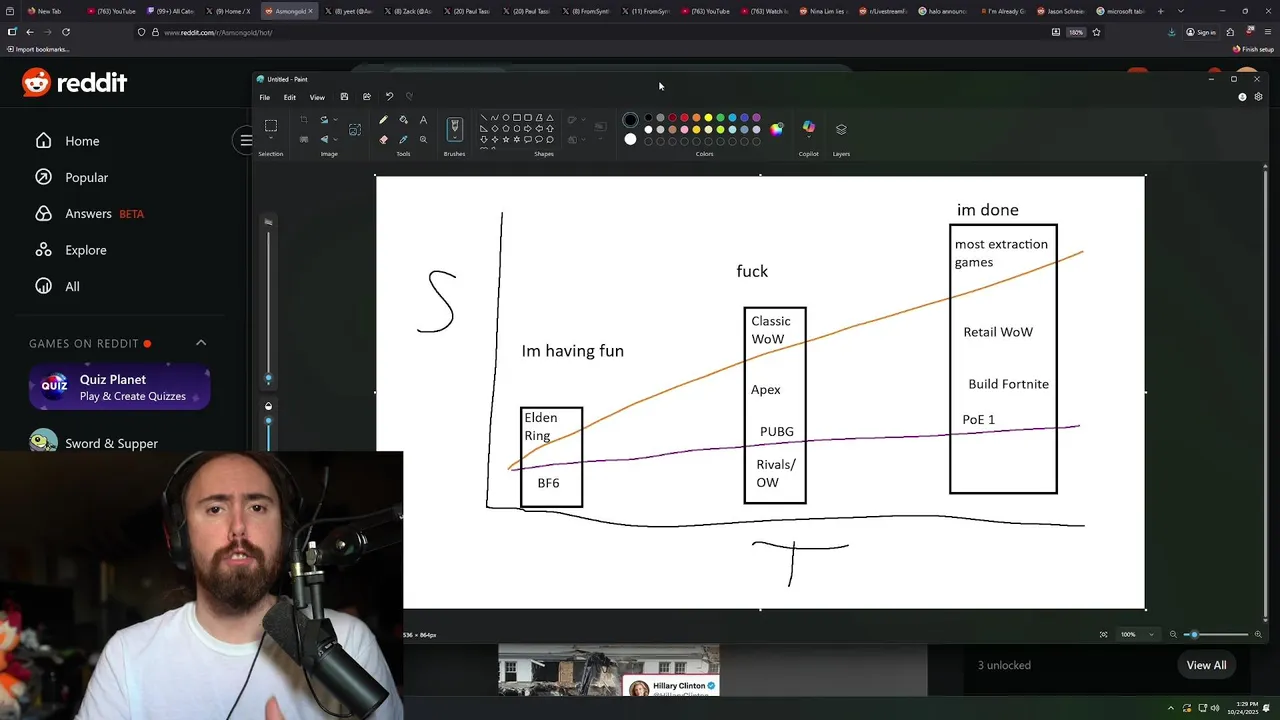Click the browser reload button
Screen dimensions: 1280x720
pyautogui.click(x=66, y=32)
